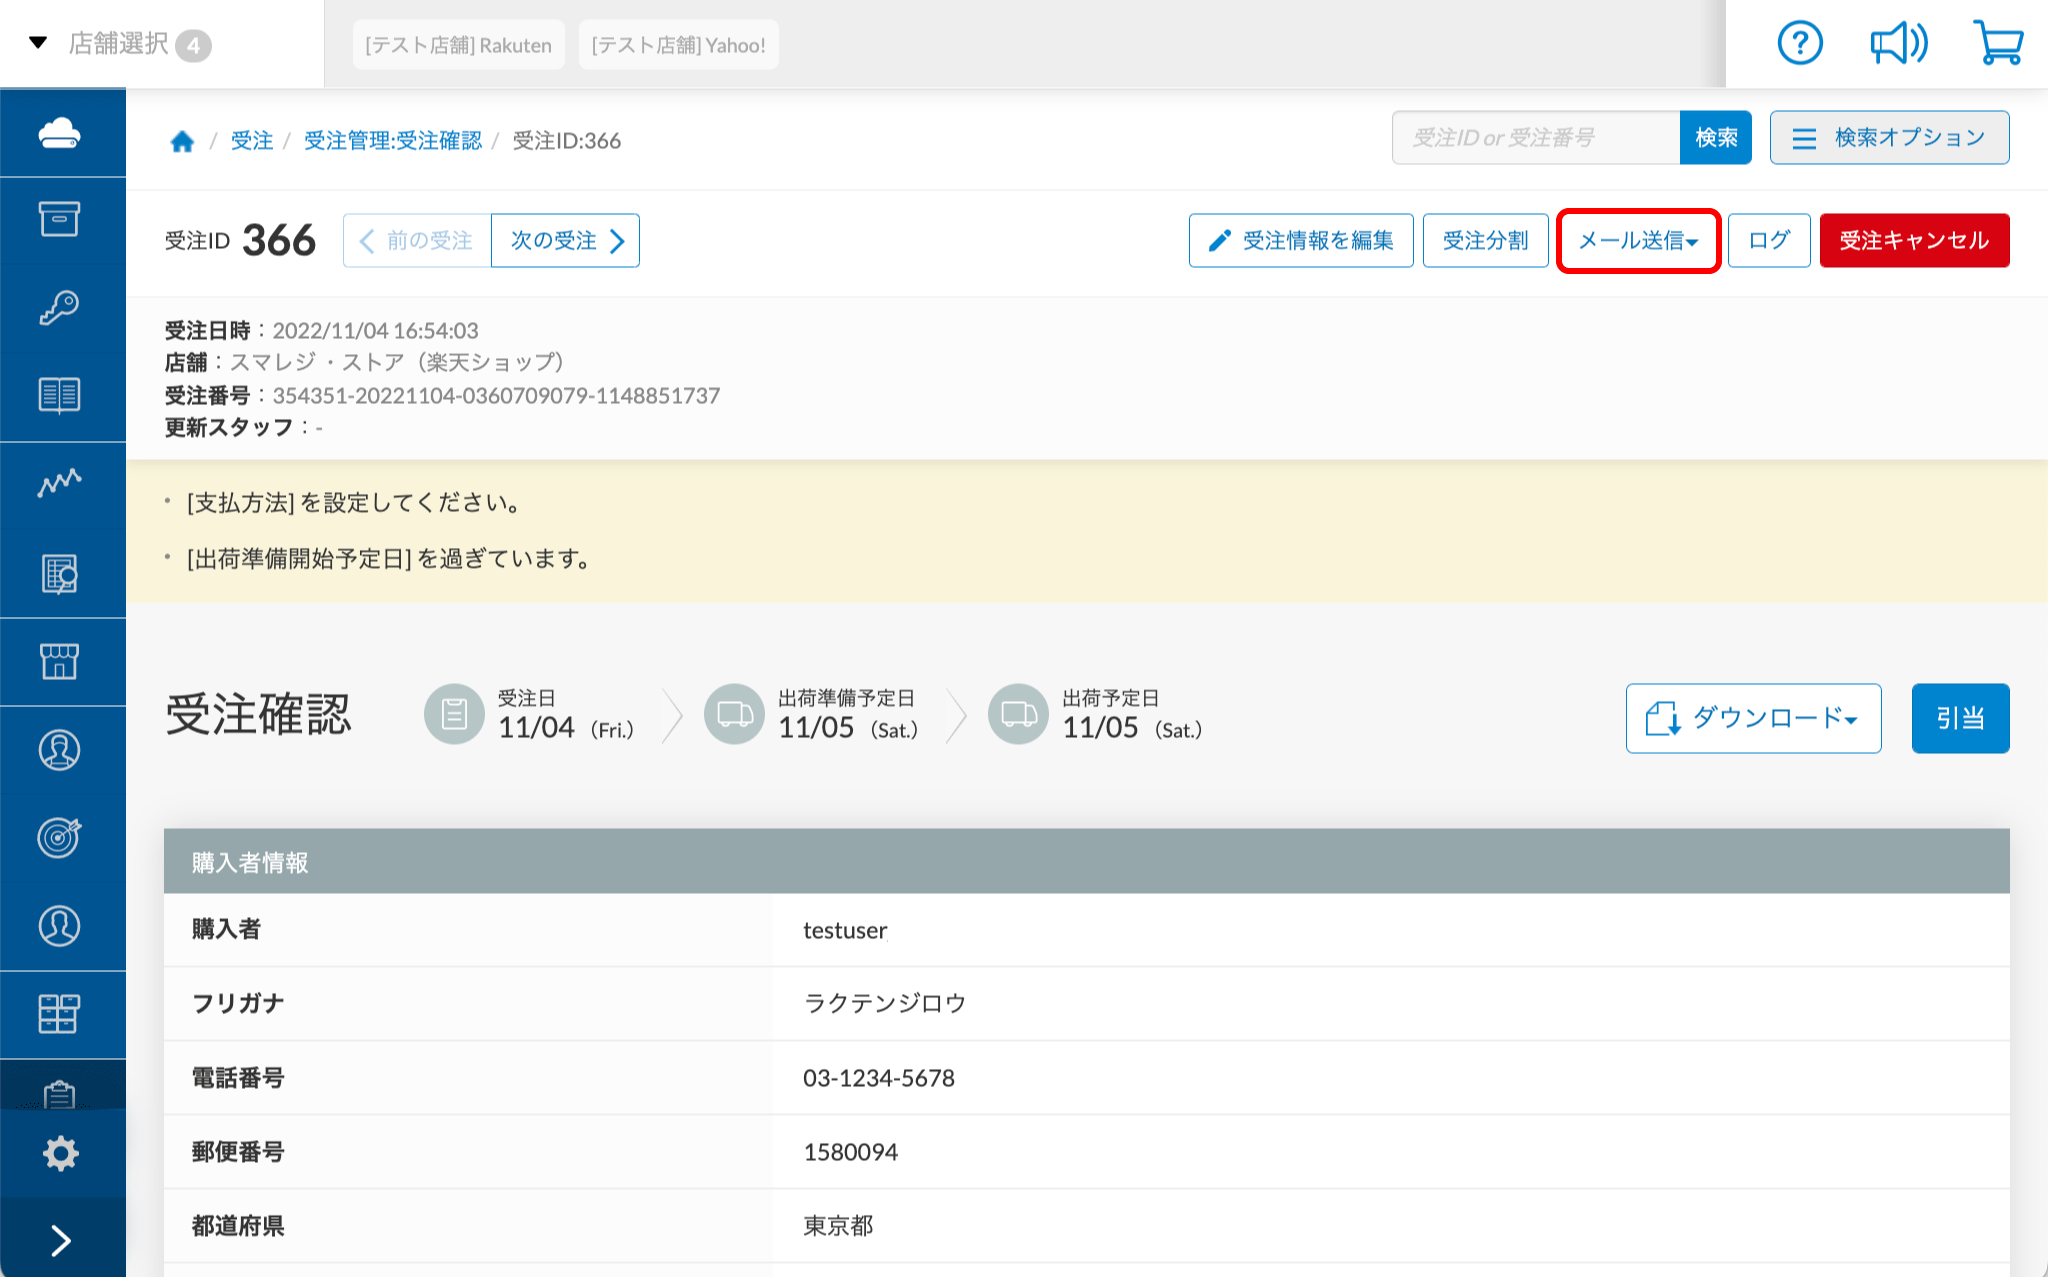Image resolution: width=2048 pixels, height=1277 pixels.
Task: Click the settings gear icon
Action: (60, 1153)
